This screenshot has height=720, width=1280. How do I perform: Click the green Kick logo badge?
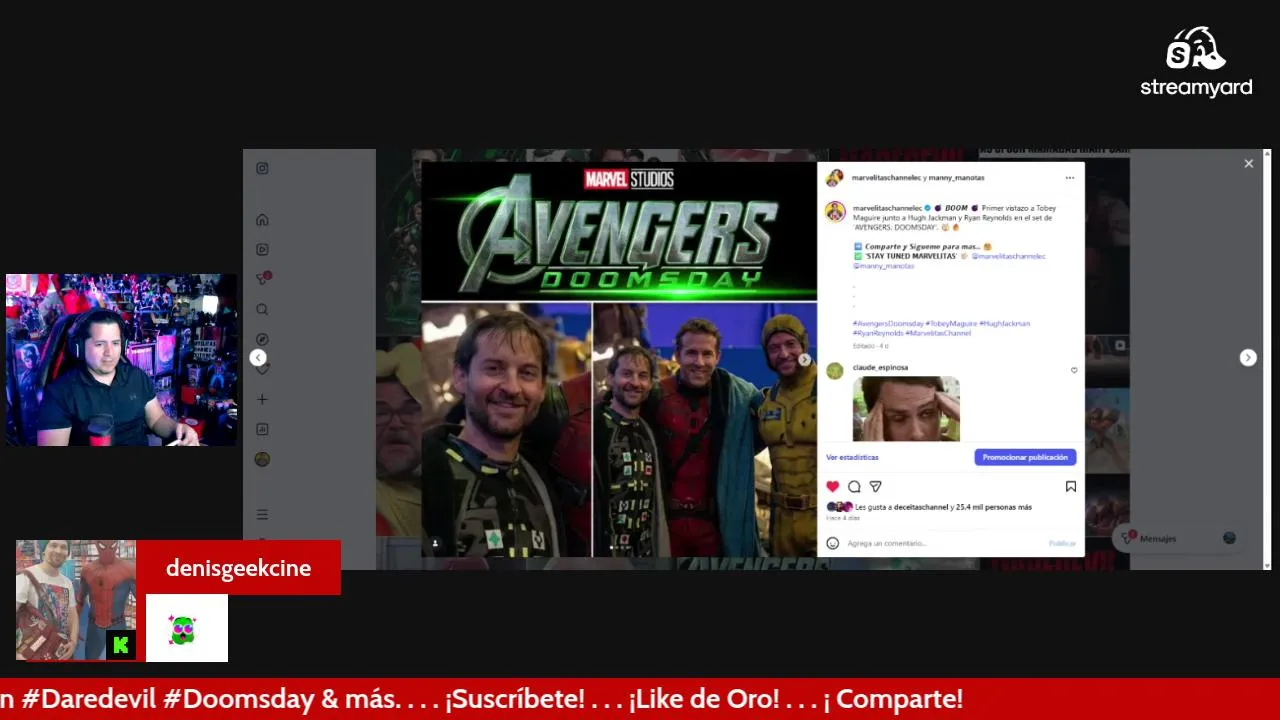(x=121, y=645)
